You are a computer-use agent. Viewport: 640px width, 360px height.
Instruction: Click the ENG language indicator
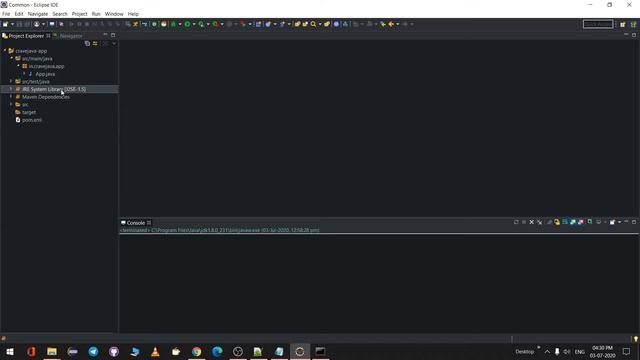click(580, 351)
